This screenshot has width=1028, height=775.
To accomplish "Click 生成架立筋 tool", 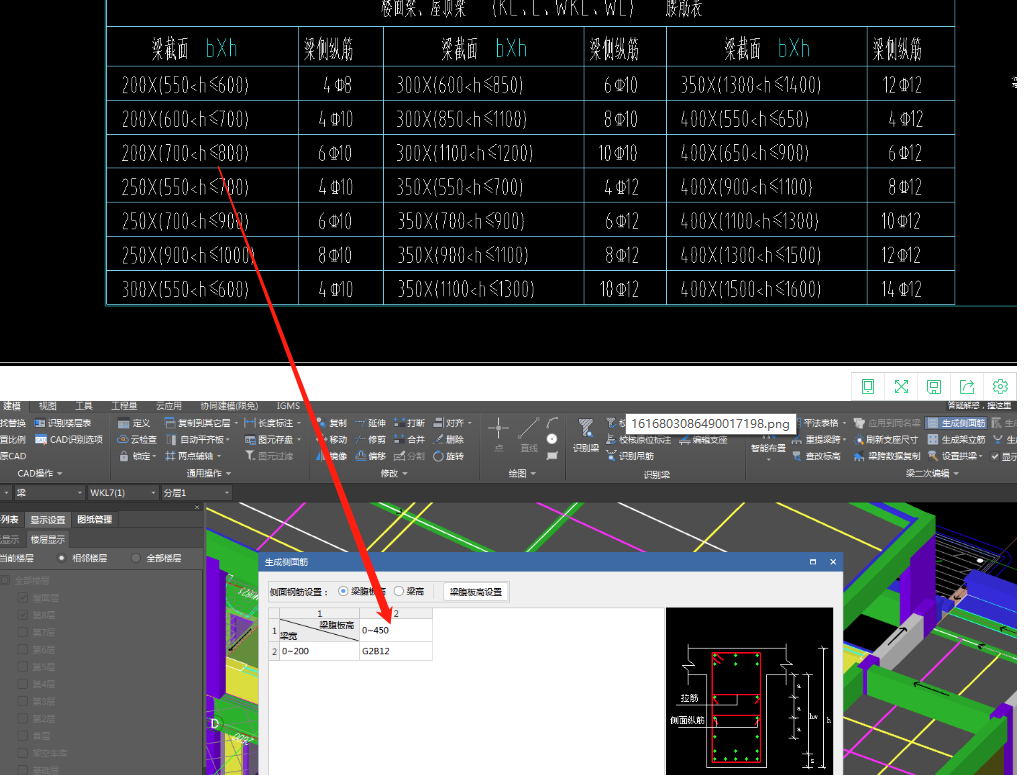I will pos(957,439).
